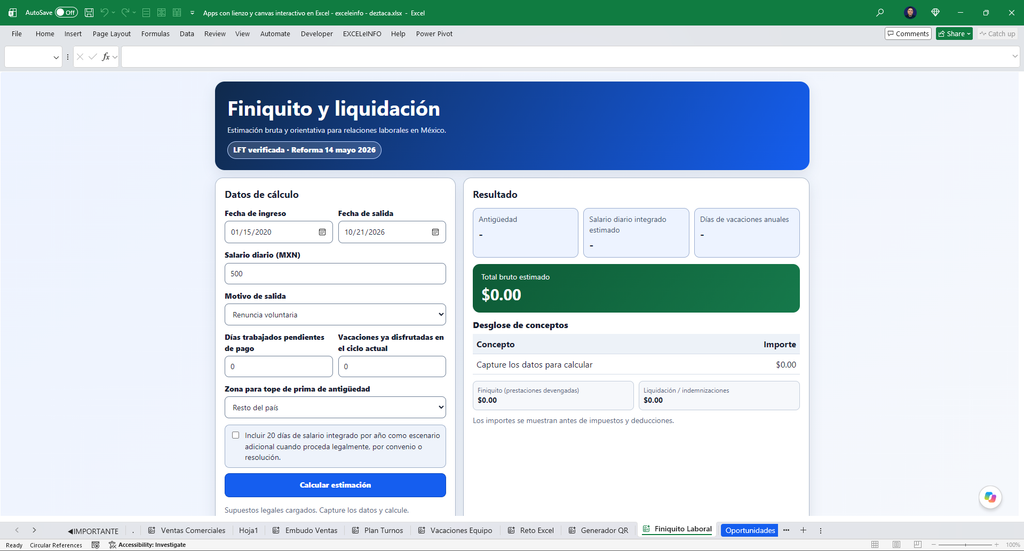The image size is (1024, 551).
Task: Switch to Page Break Preview in status bar
Action: pos(918,544)
